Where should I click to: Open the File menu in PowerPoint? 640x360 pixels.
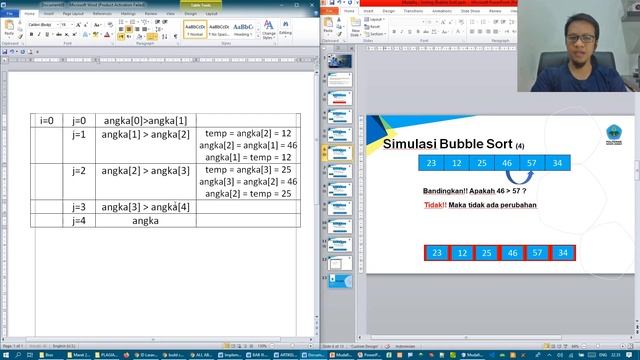[x=329, y=11]
